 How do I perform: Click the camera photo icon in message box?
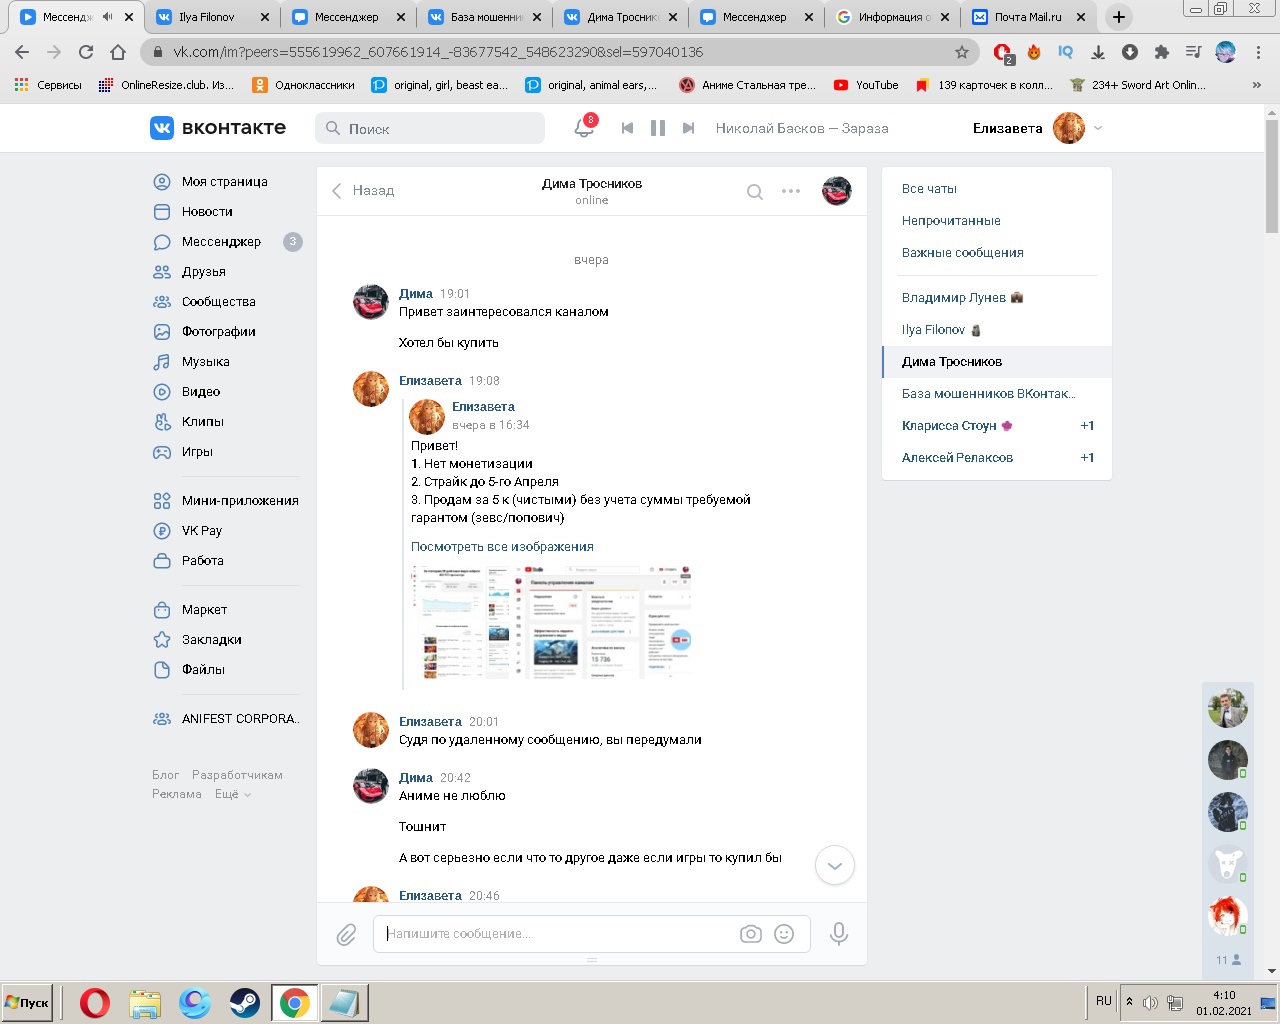pyautogui.click(x=750, y=934)
